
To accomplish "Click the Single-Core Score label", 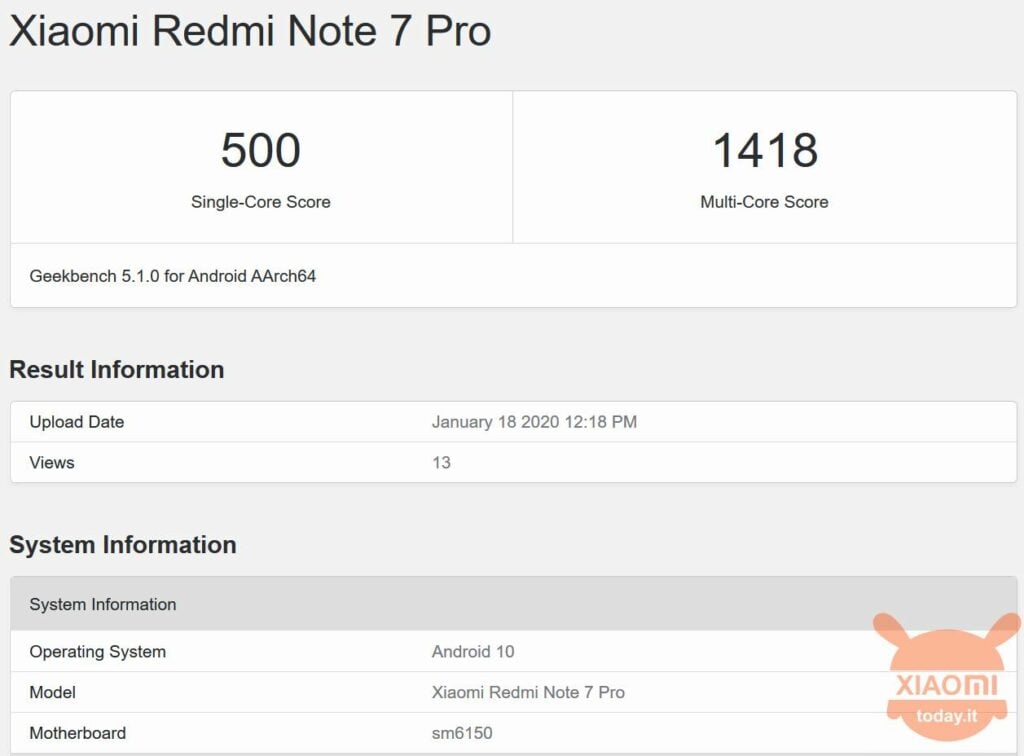I will coord(261,202).
